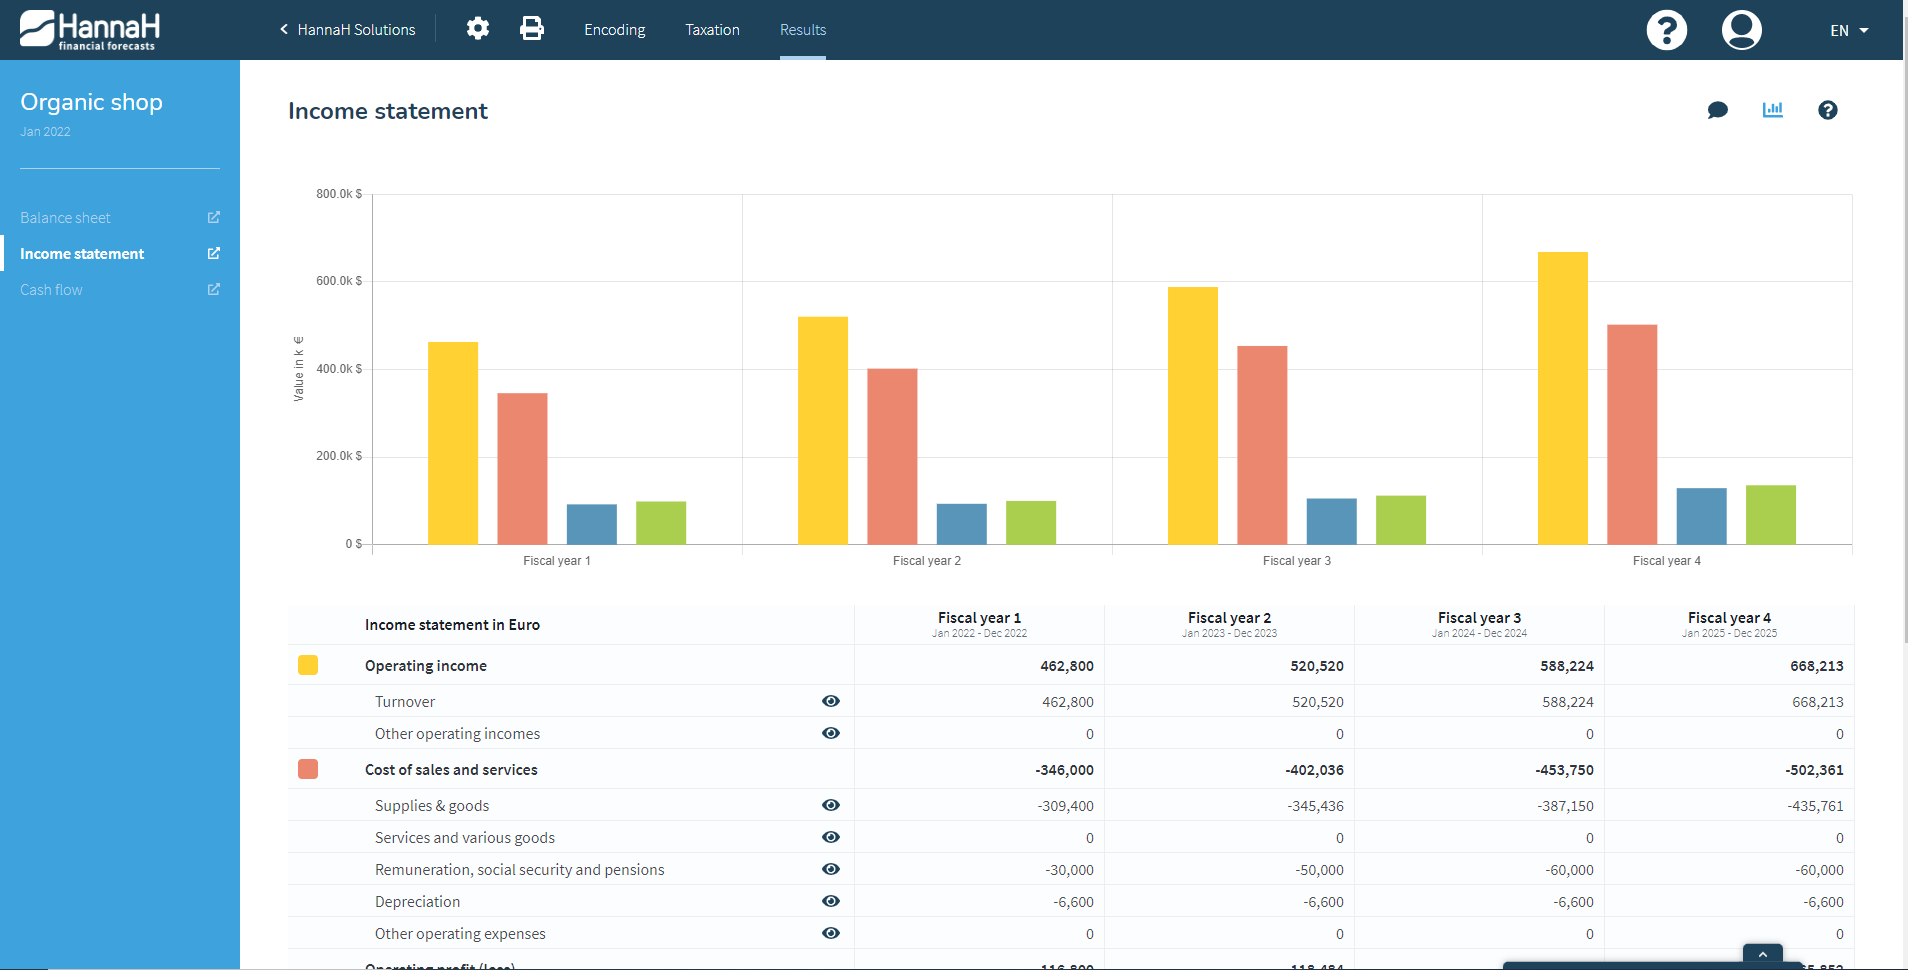This screenshot has height=970, width=1908.
Task: Go back to HannaH Solutions
Action: tap(347, 30)
